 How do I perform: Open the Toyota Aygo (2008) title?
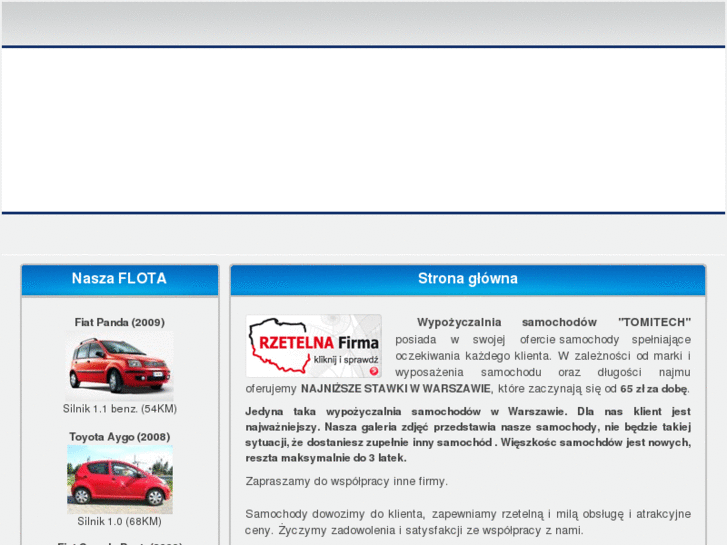point(120,437)
